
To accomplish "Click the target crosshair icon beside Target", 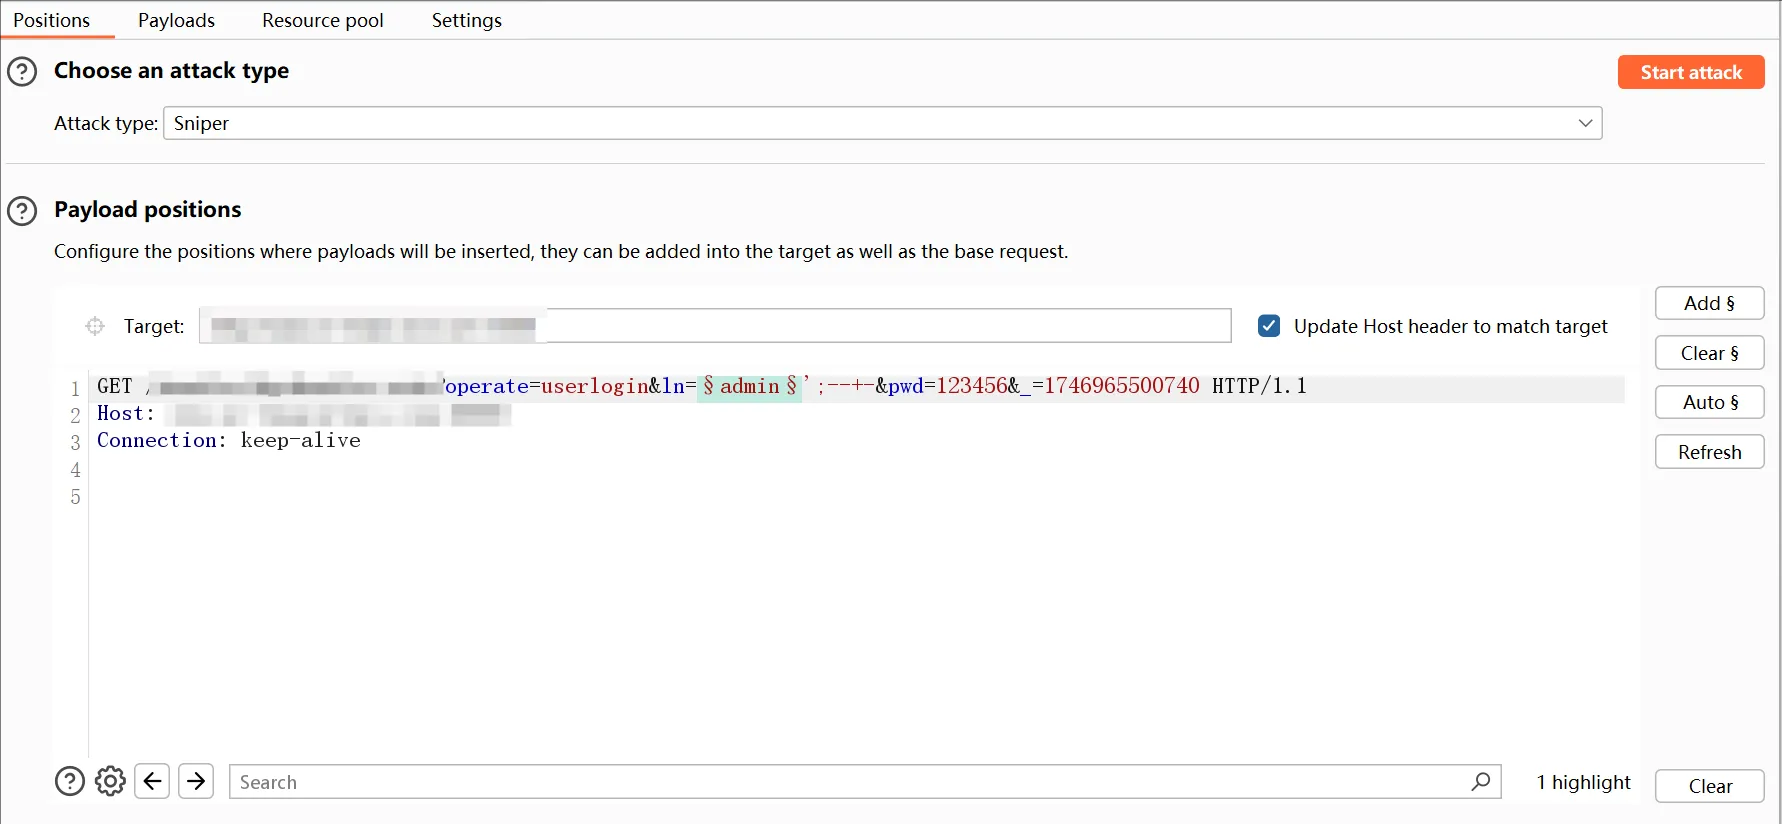I will (x=95, y=326).
